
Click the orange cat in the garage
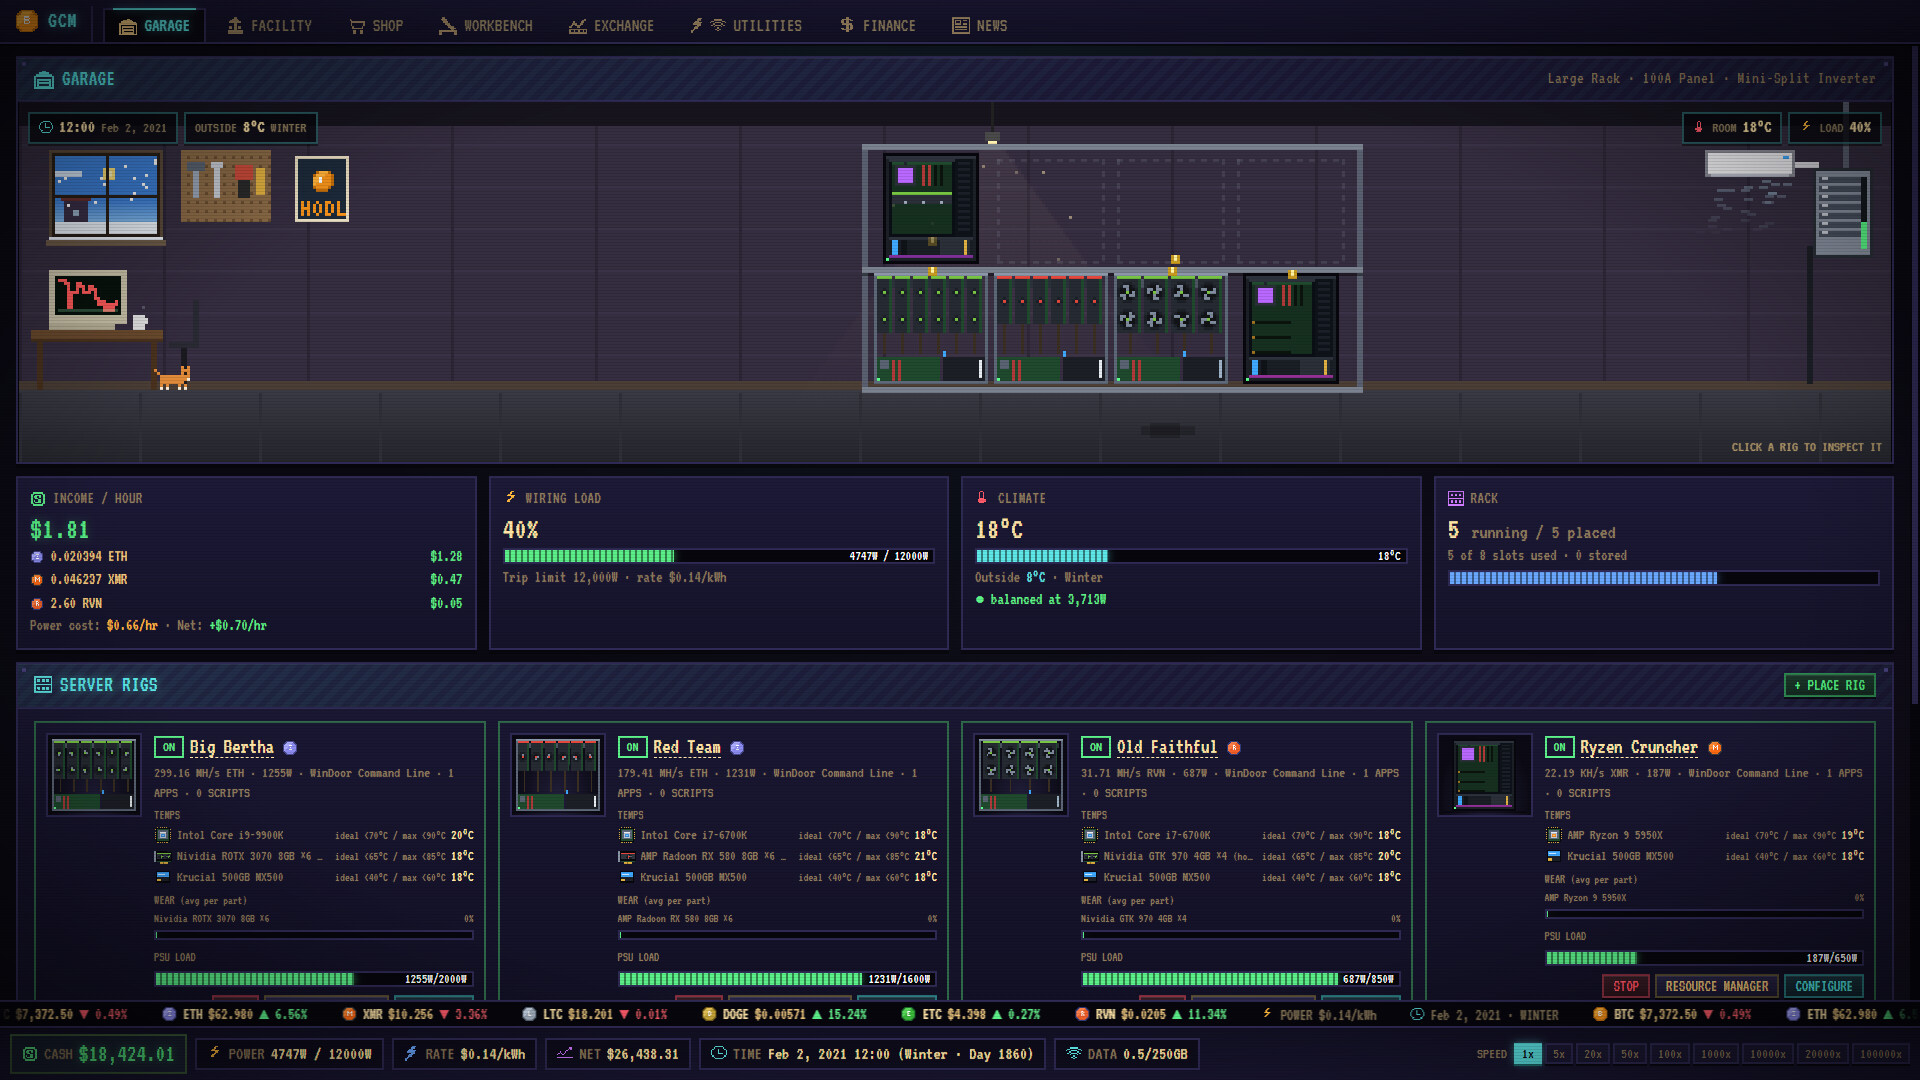click(x=173, y=378)
